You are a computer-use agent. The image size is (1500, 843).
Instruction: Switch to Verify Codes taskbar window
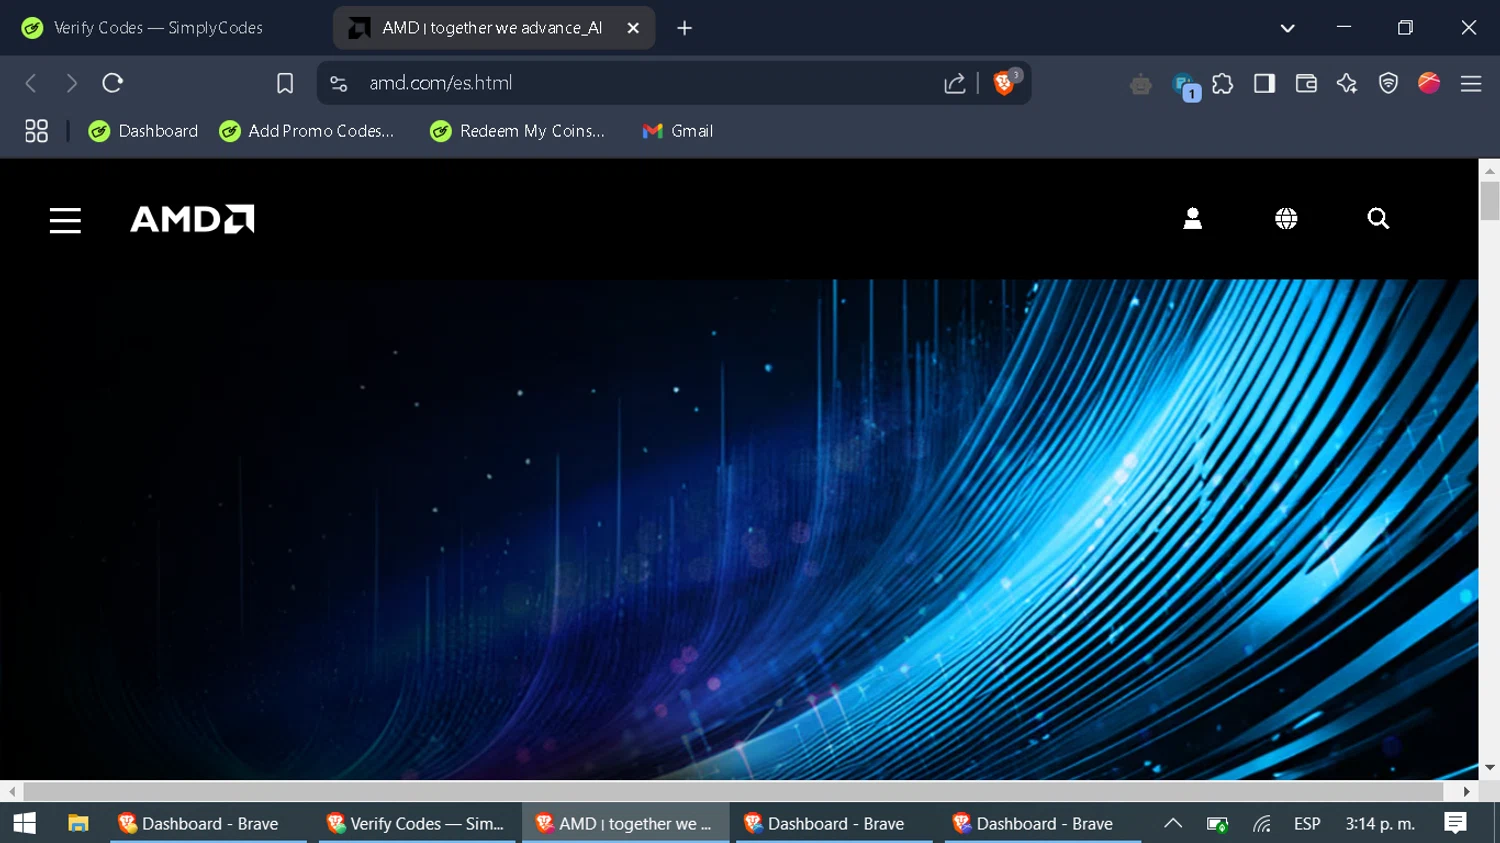(417, 823)
